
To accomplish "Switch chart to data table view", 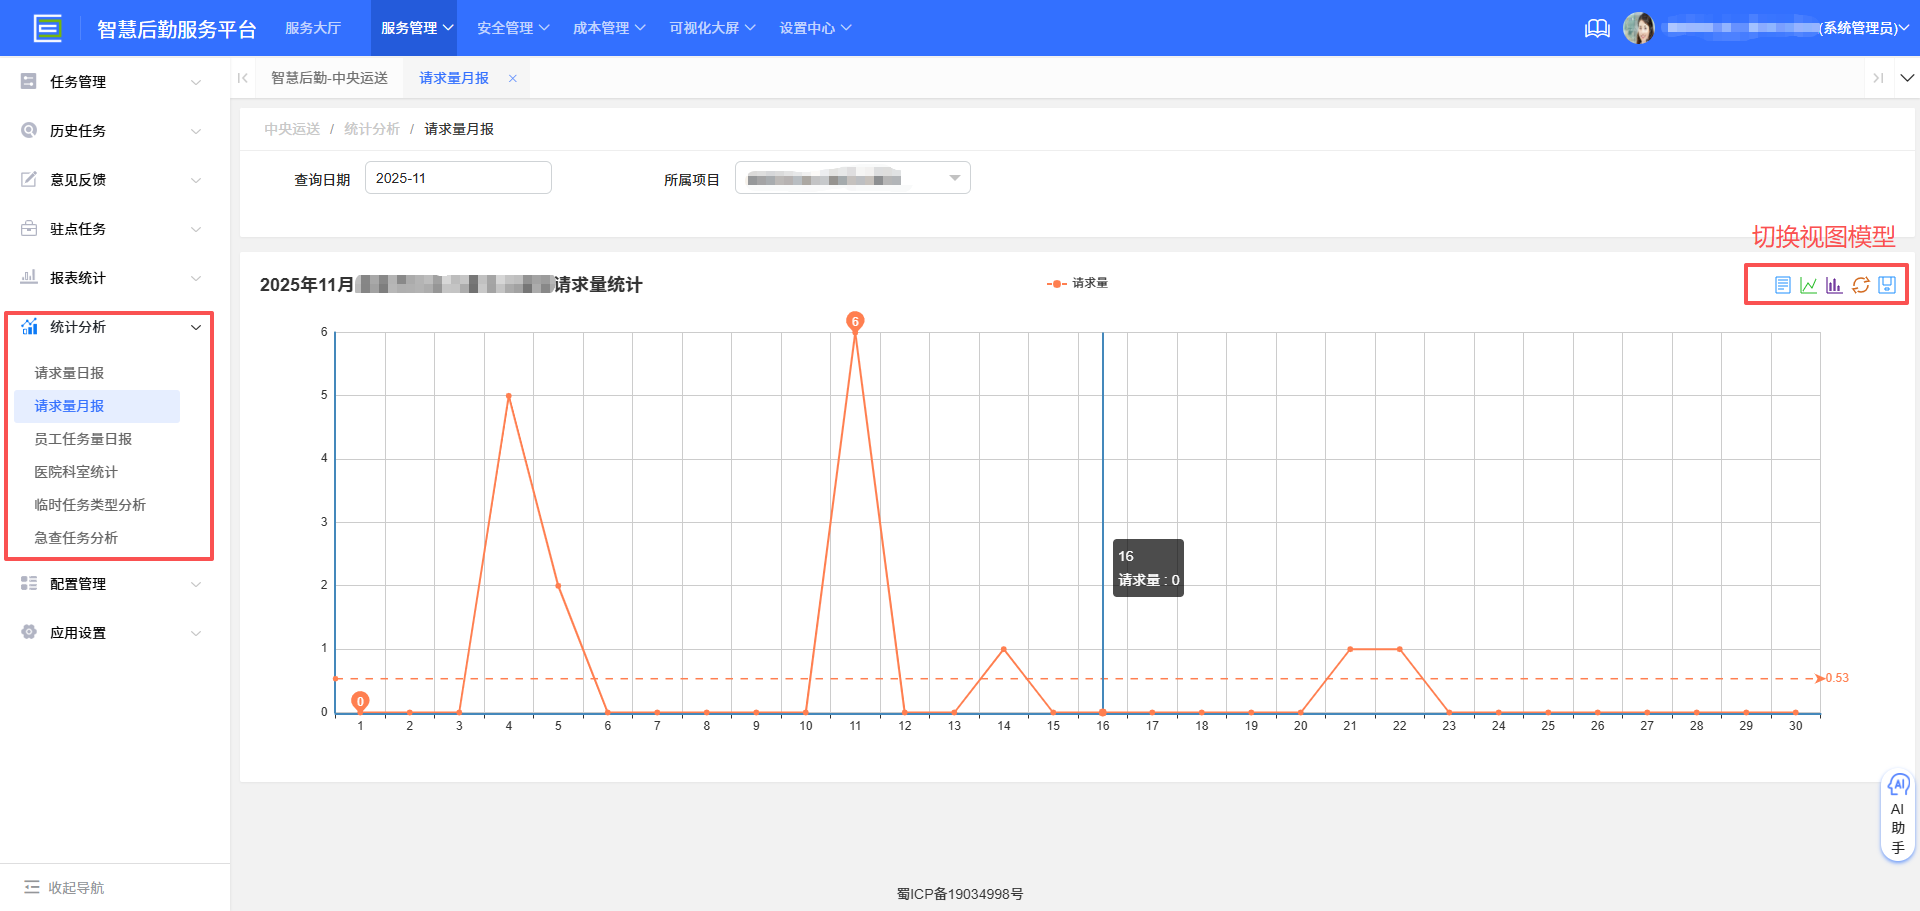I will [1782, 285].
